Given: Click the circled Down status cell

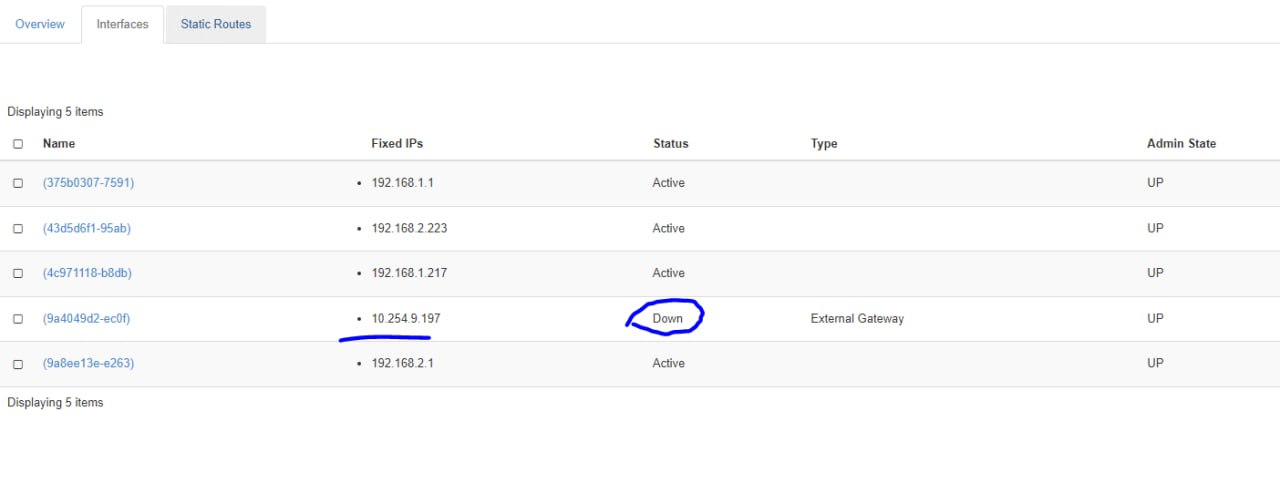Looking at the screenshot, I should [x=668, y=319].
